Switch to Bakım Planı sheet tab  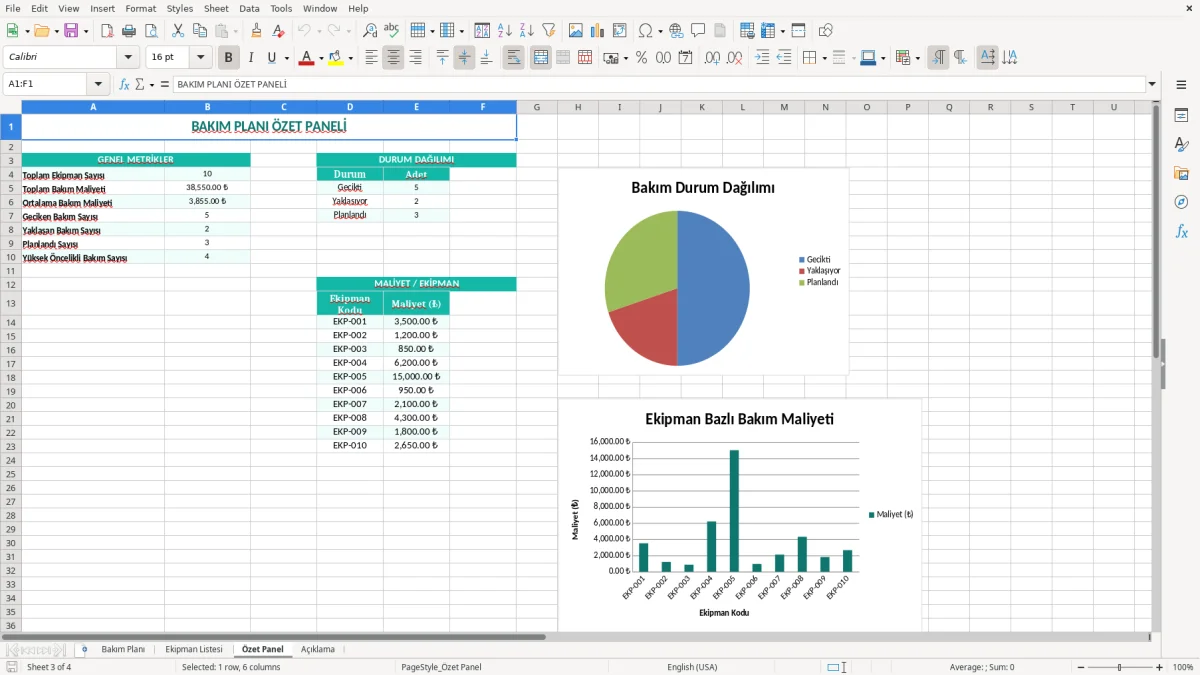pyautogui.click(x=123, y=649)
